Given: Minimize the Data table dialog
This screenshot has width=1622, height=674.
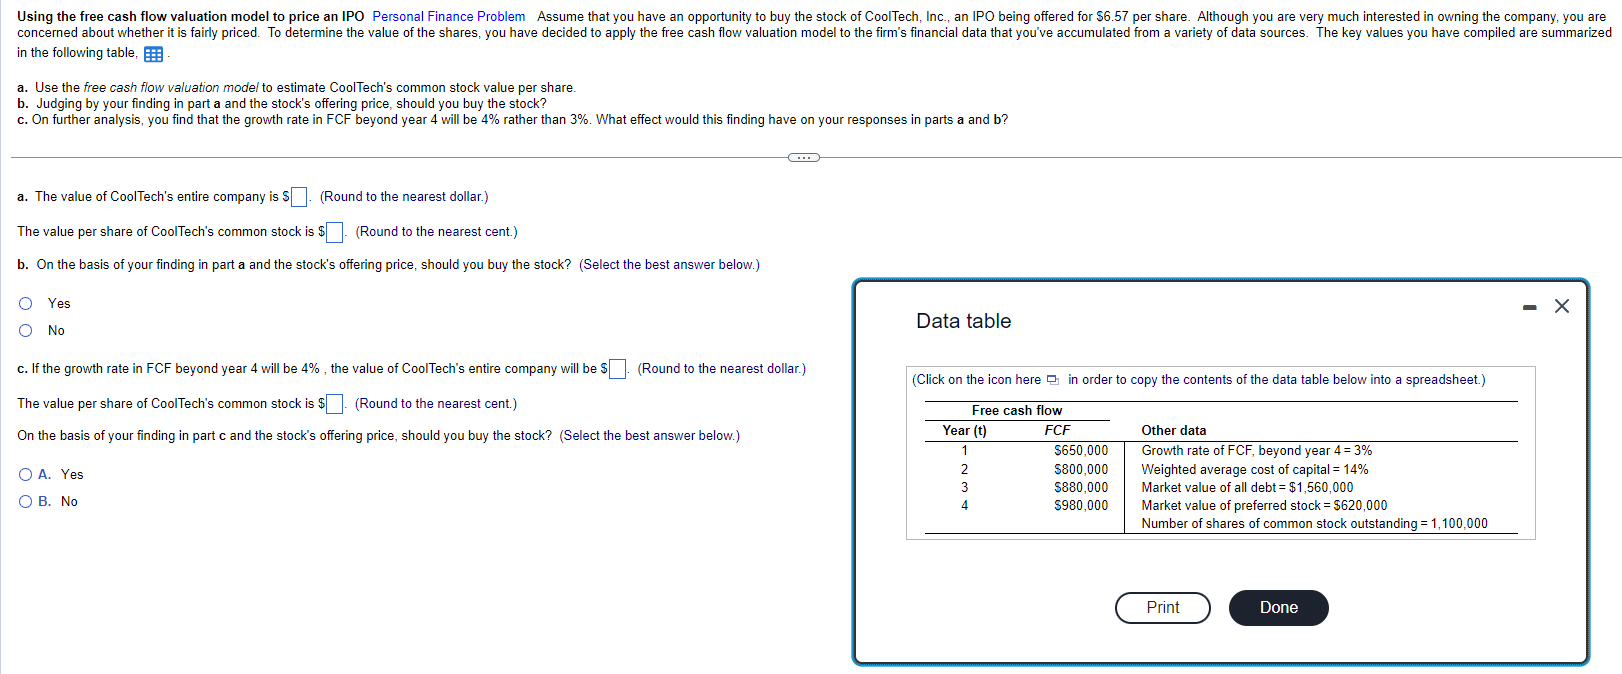Looking at the screenshot, I should point(1529,307).
